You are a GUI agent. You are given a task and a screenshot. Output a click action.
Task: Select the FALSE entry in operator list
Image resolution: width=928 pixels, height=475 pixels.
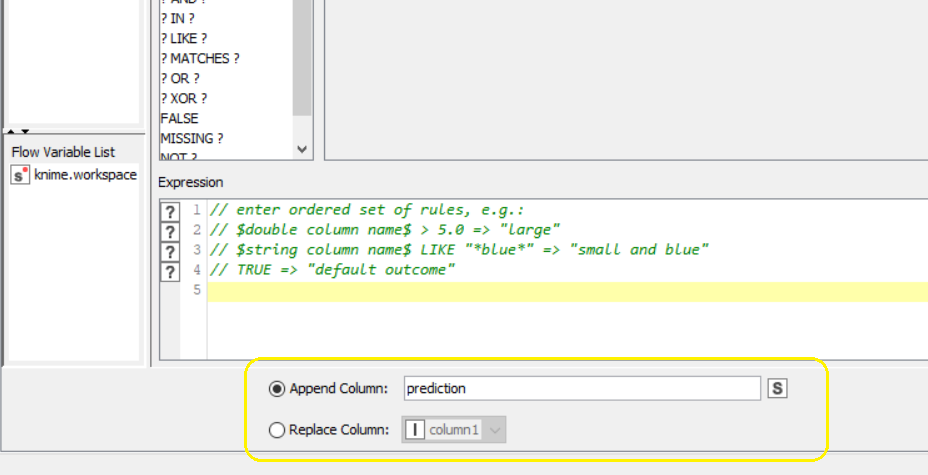(x=180, y=119)
